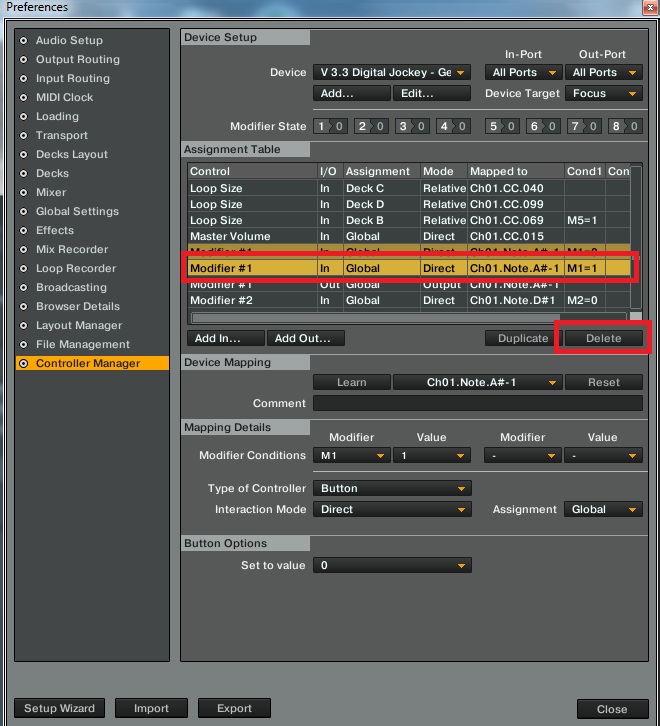Reset the device mapping
This screenshot has height=726, width=660.
click(x=603, y=382)
